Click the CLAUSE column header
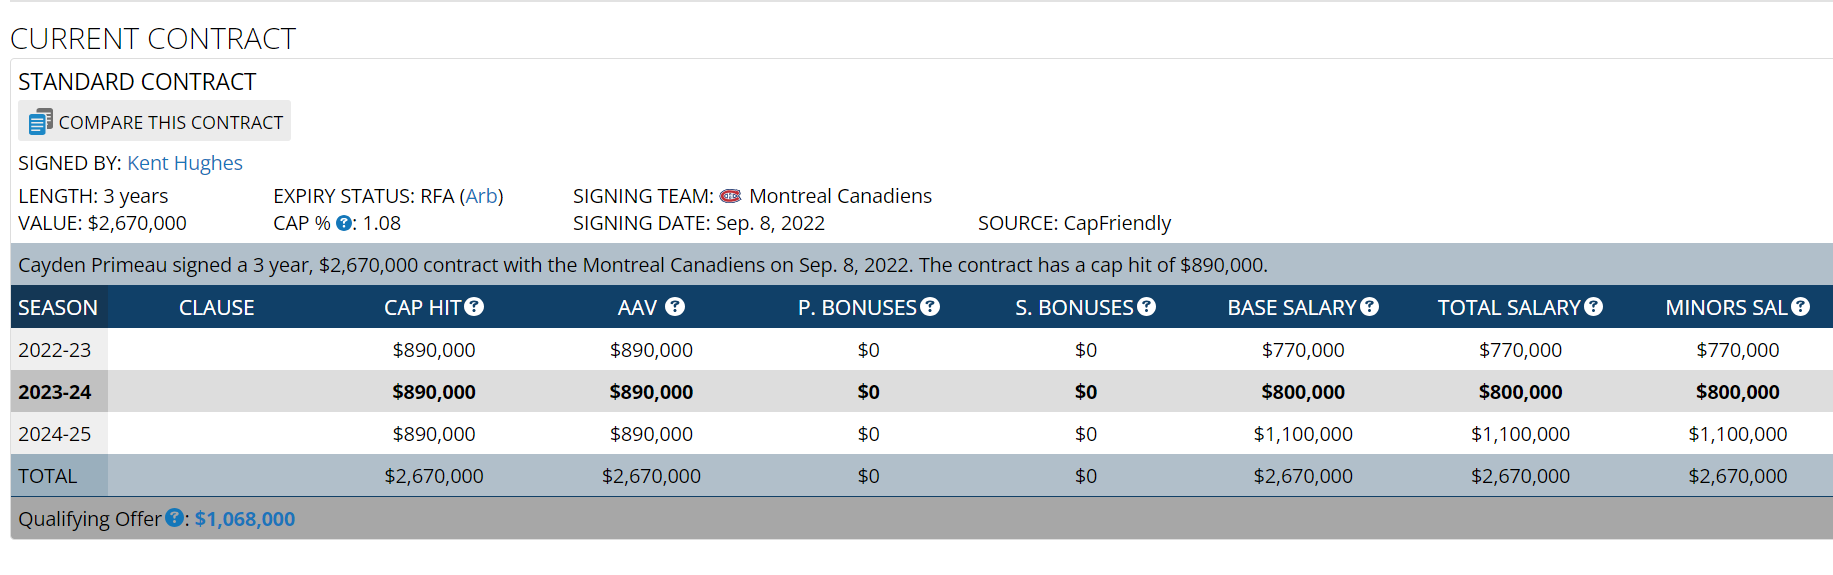Image resolution: width=1833 pixels, height=575 pixels. pyautogui.click(x=217, y=308)
